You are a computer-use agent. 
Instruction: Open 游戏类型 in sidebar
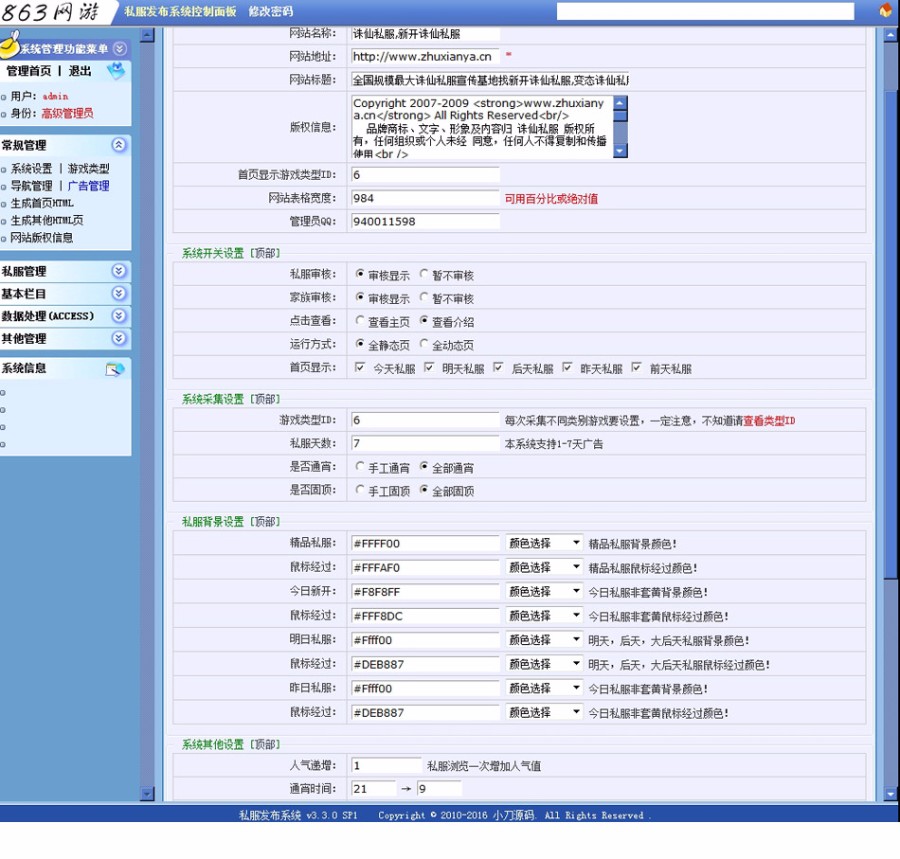tap(88, 169)
